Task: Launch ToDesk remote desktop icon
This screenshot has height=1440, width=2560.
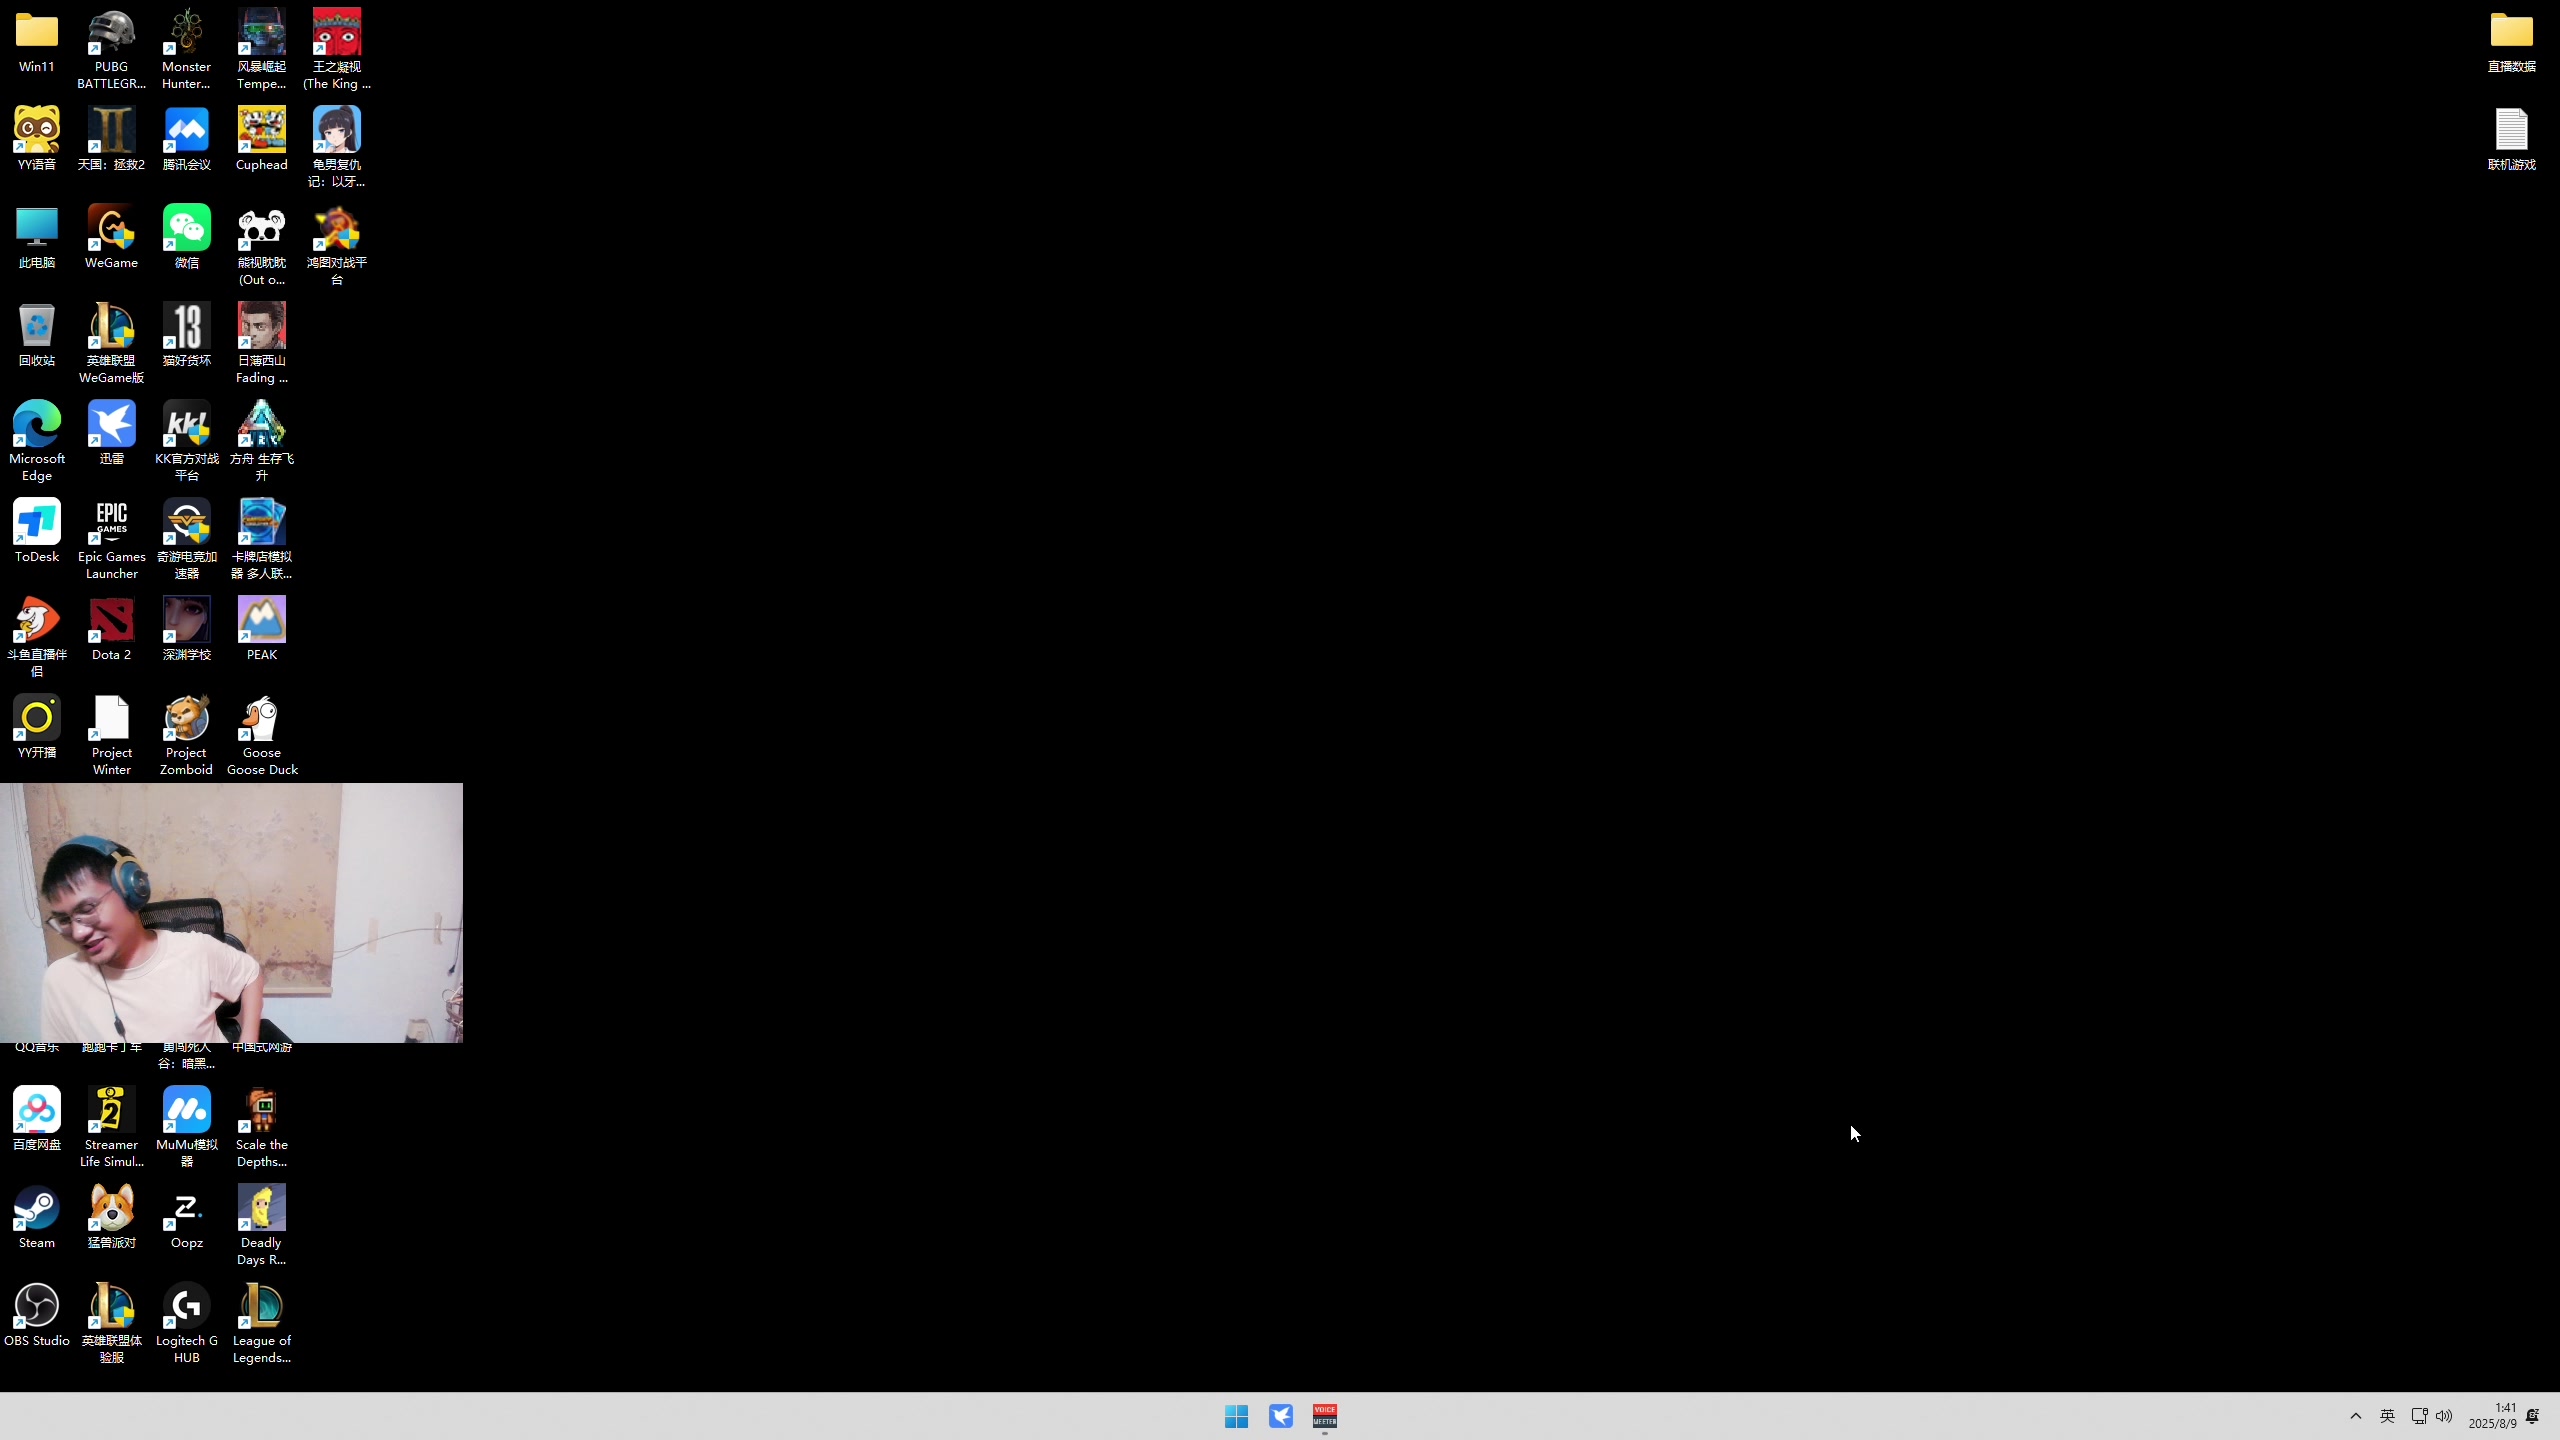Action: [x=37, y=531]
